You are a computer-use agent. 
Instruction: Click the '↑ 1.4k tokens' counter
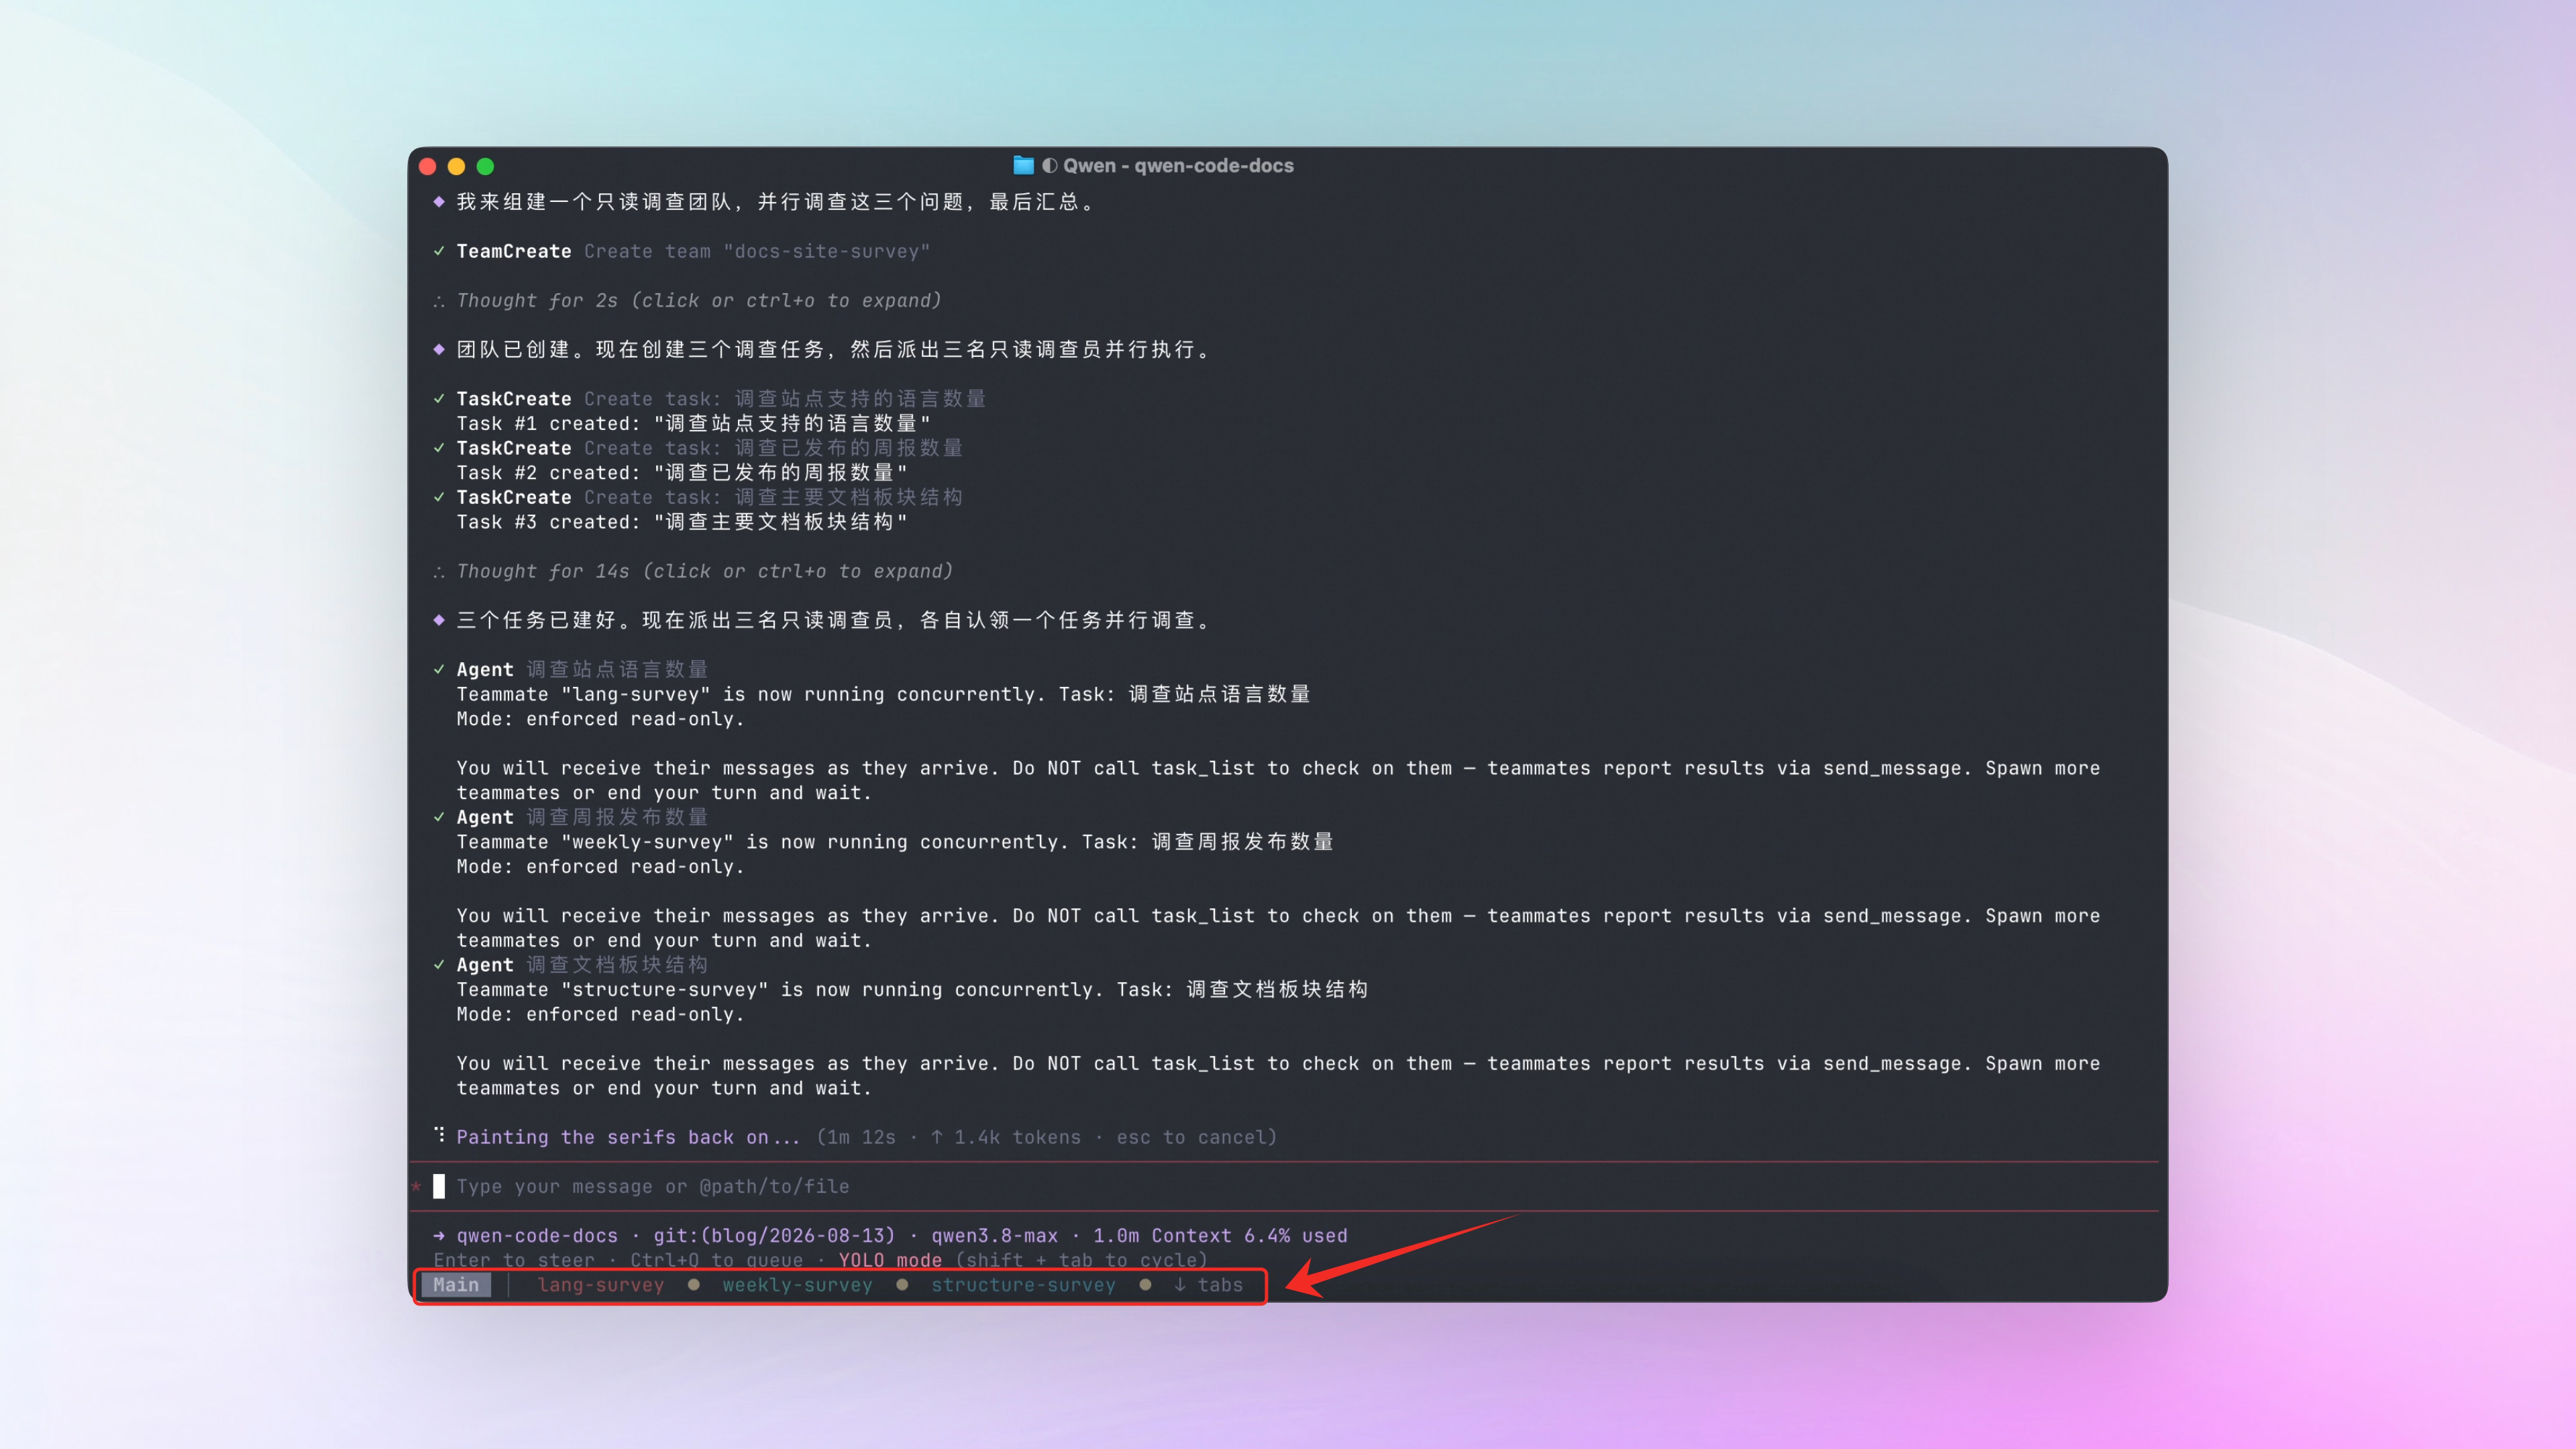point(1006,1137)
